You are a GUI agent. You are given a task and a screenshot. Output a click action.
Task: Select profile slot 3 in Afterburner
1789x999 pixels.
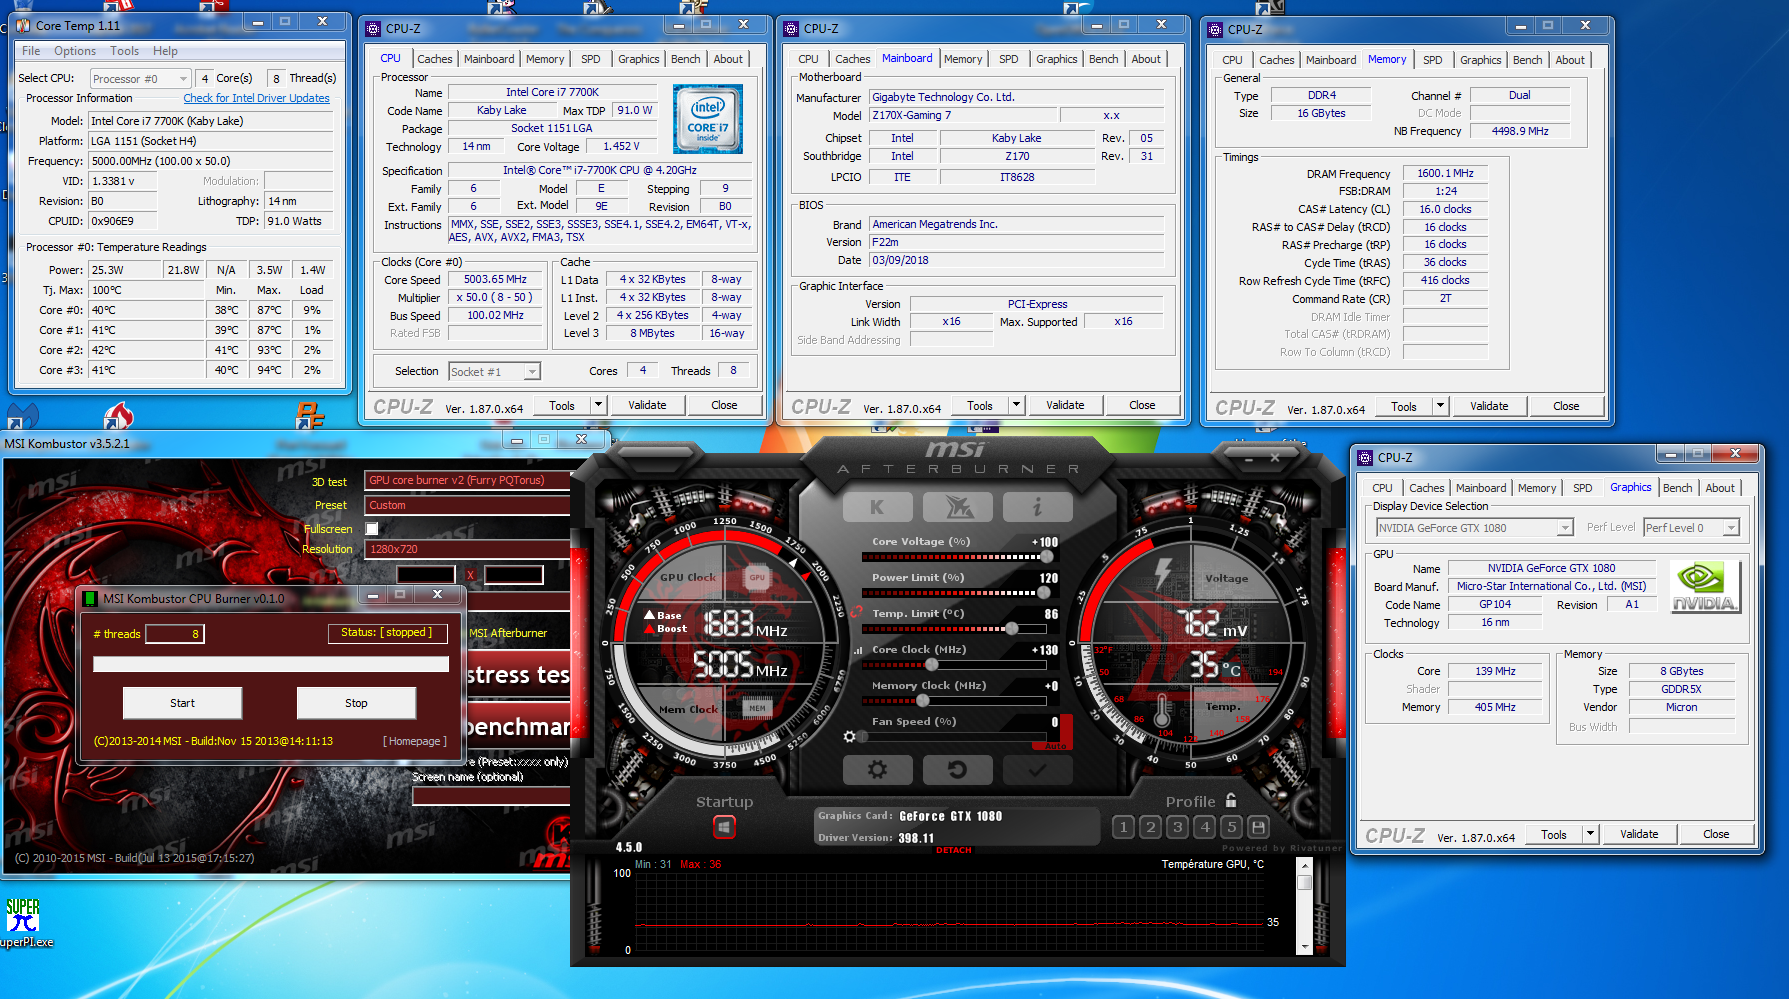(x=1178, y=827)
